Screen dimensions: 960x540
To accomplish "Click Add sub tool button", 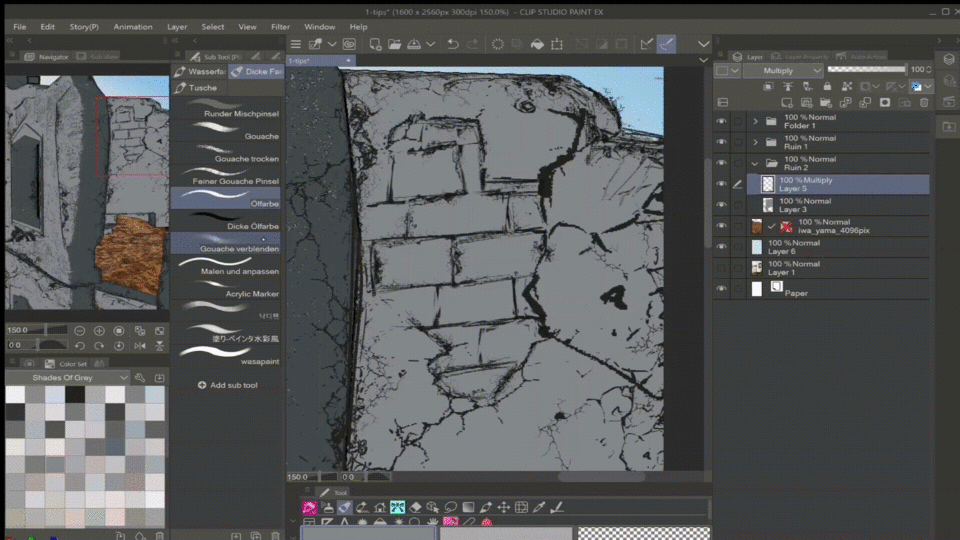I will click(228, 385).
